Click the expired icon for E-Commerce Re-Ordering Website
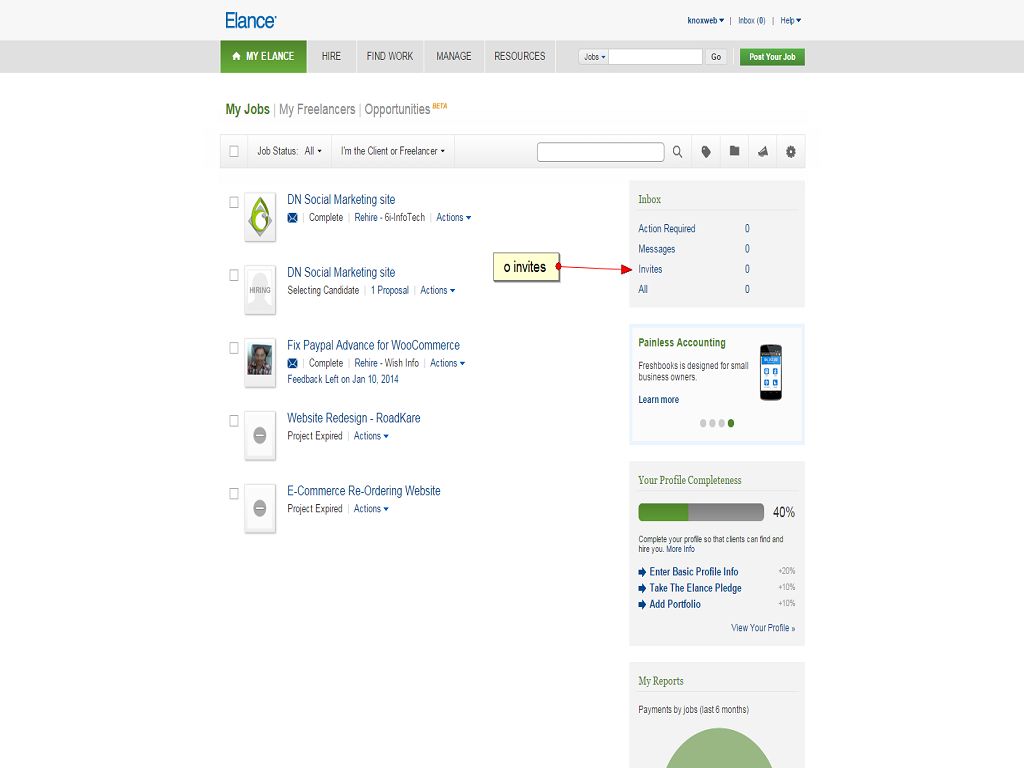The height and width of the screenshot is (768, 1024). click(260, 508)
